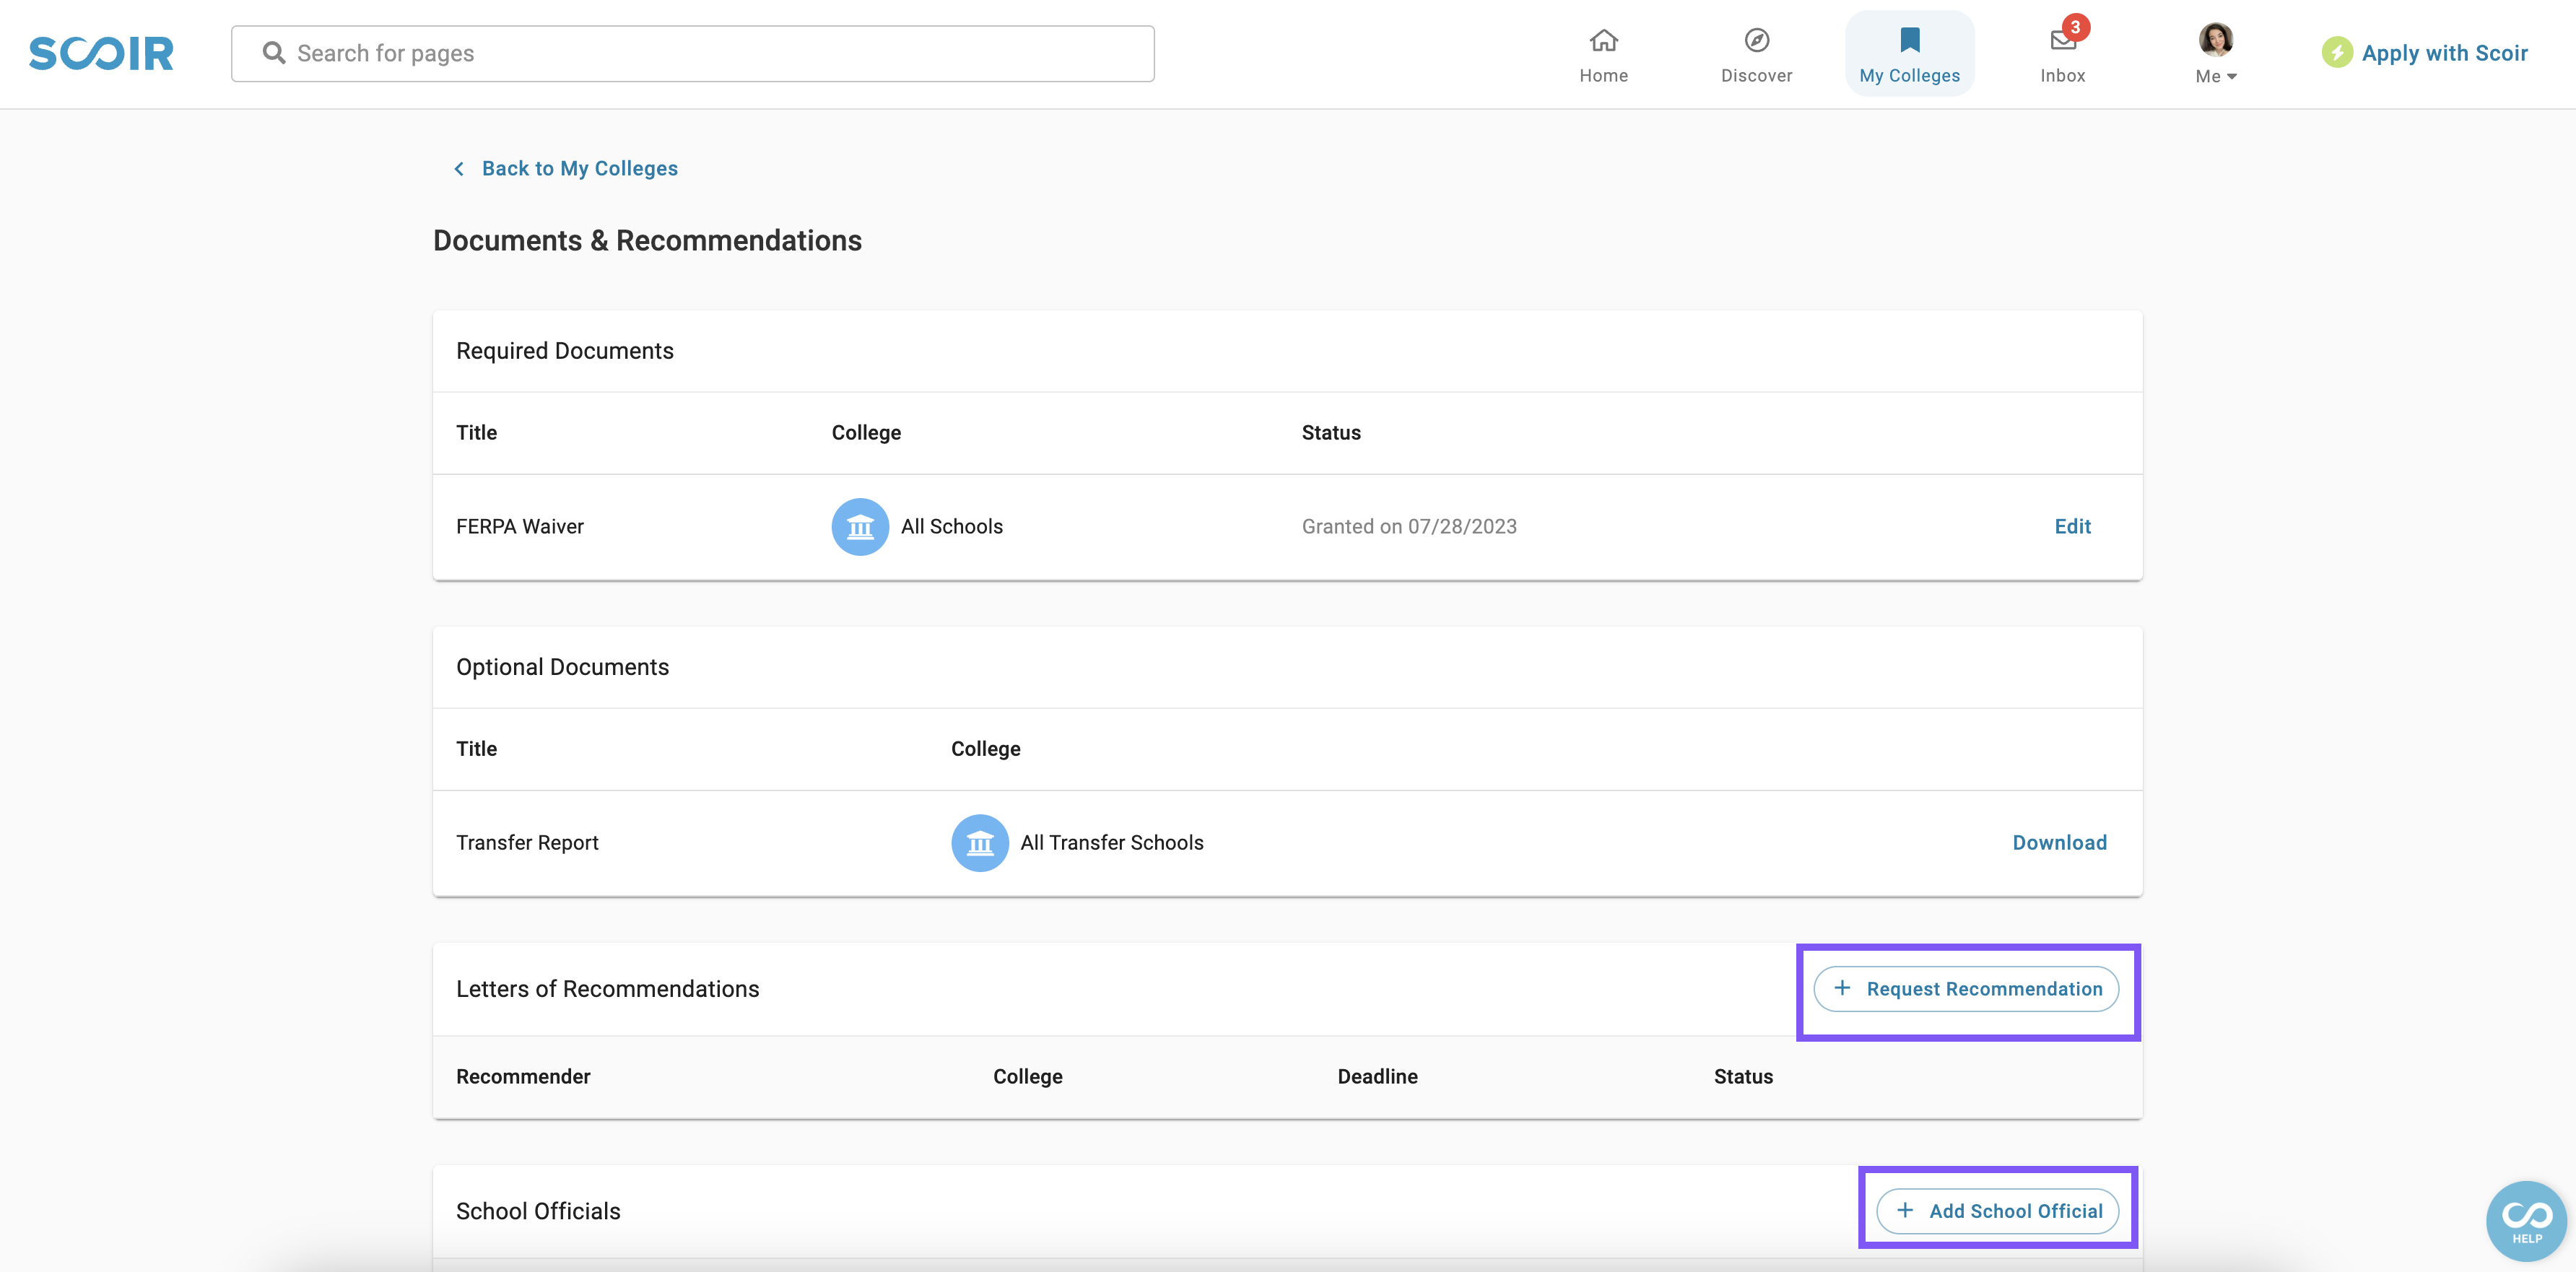Viewport: 2576px width, 1272px height.
Task: Edit the FERPA Waiver
Action: point(2072,527)
